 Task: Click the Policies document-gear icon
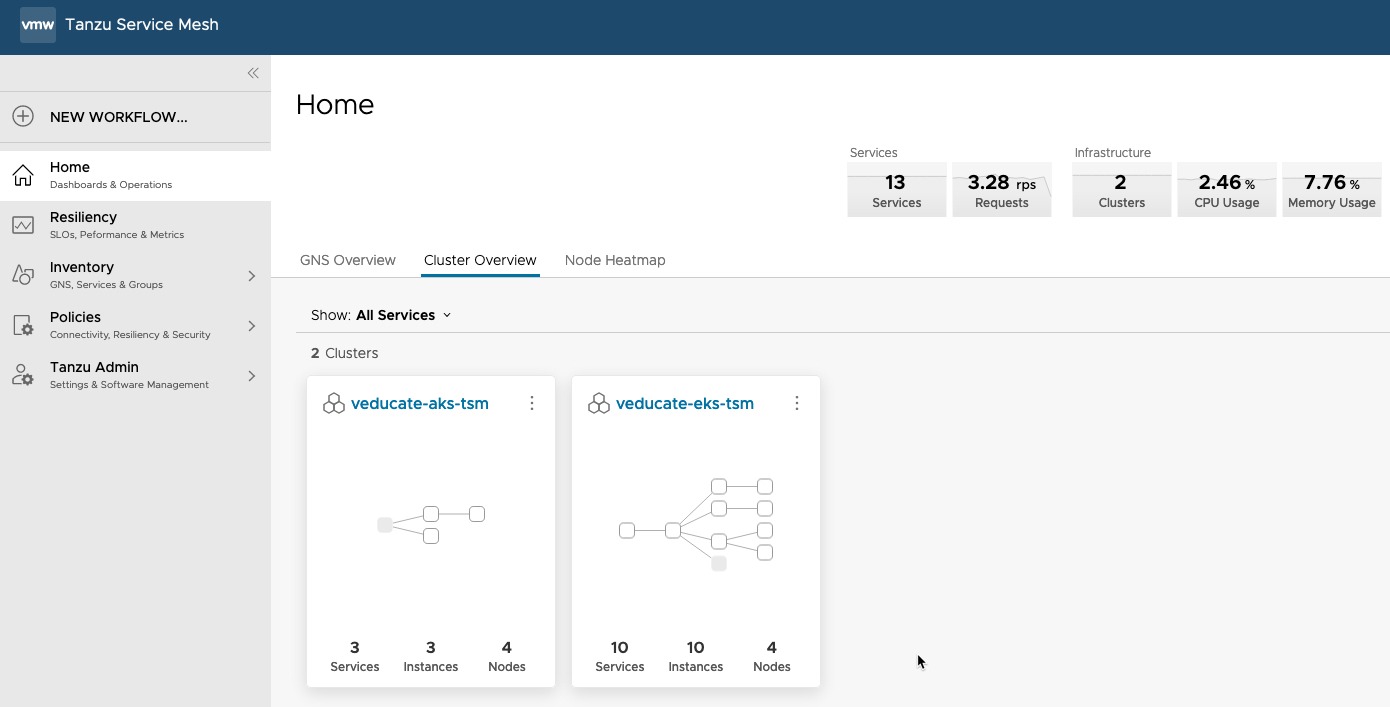click(23, 325)
